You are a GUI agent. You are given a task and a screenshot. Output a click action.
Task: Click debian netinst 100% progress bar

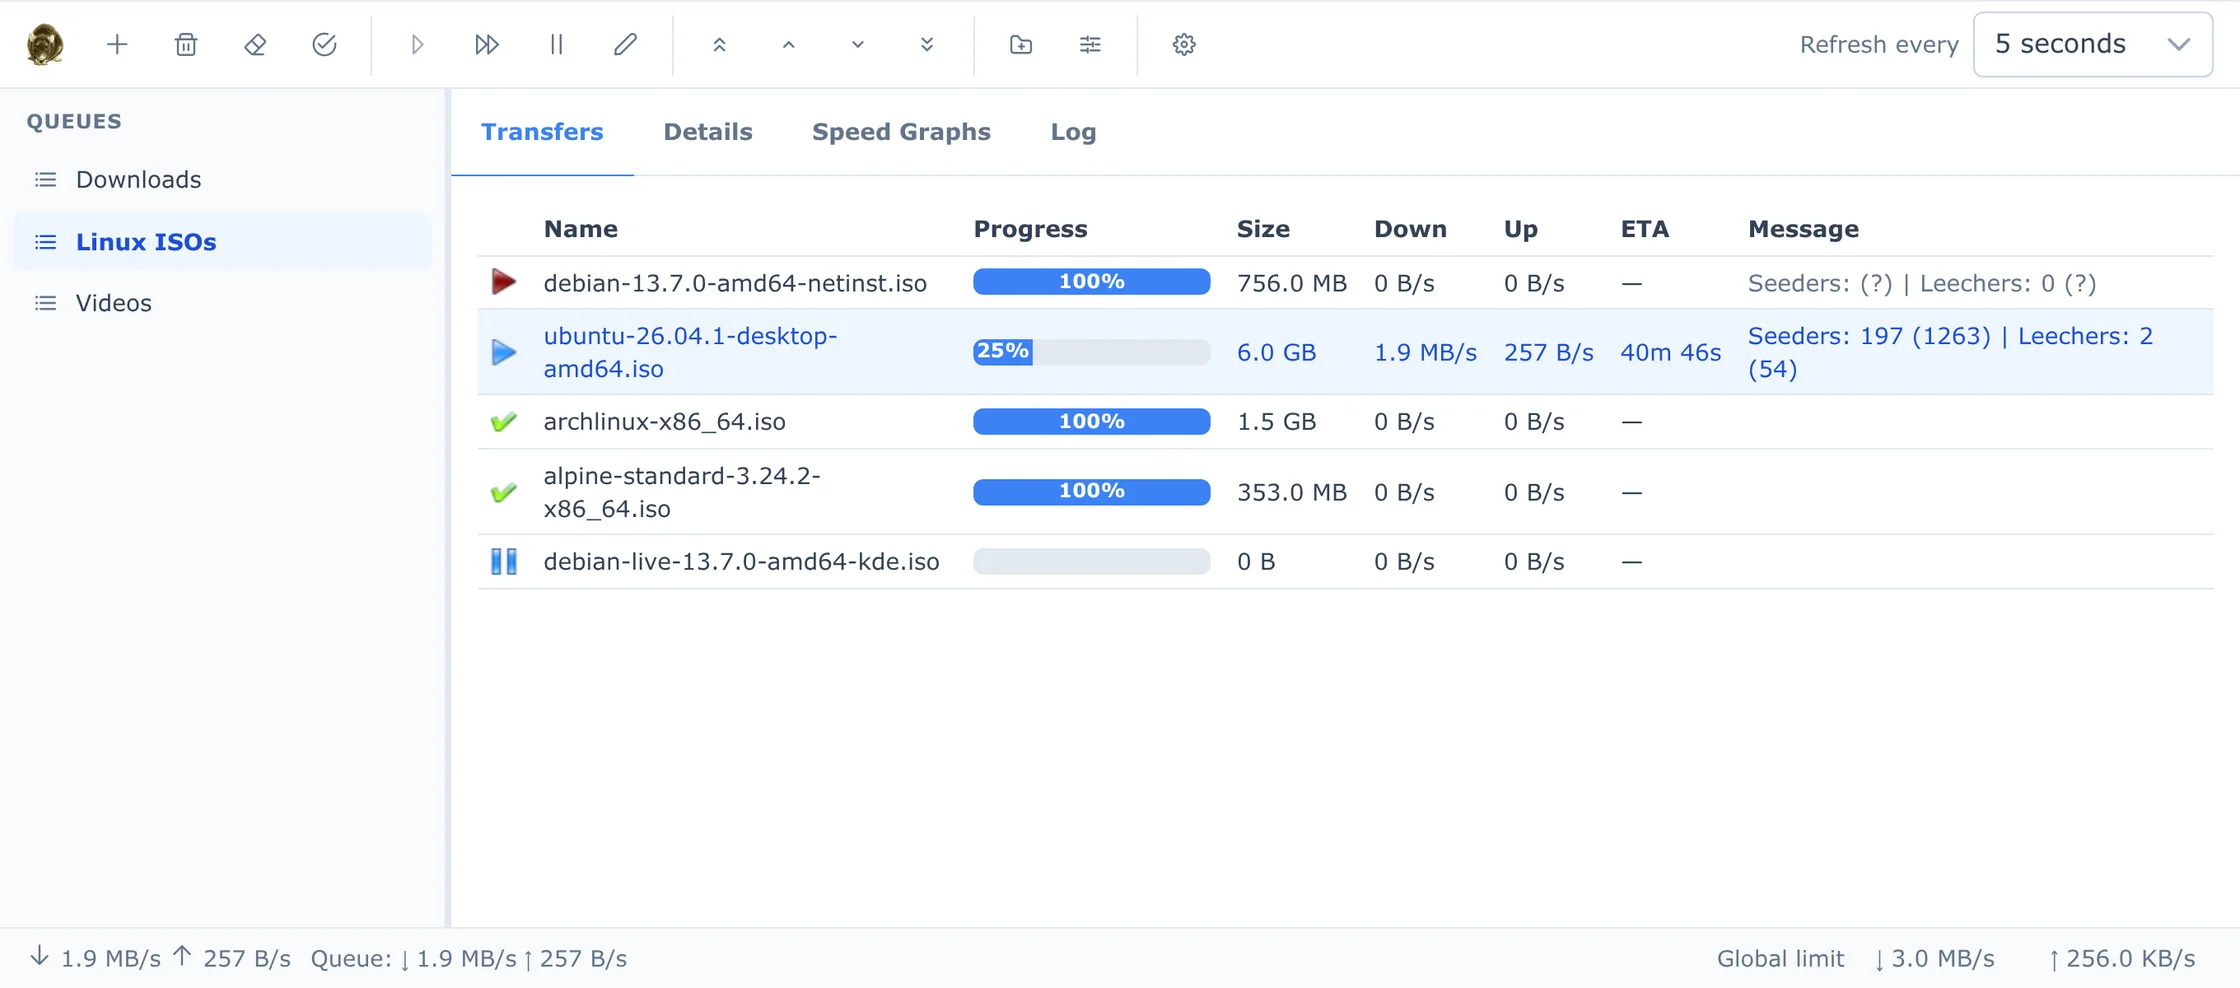[x=1091, y=282]
